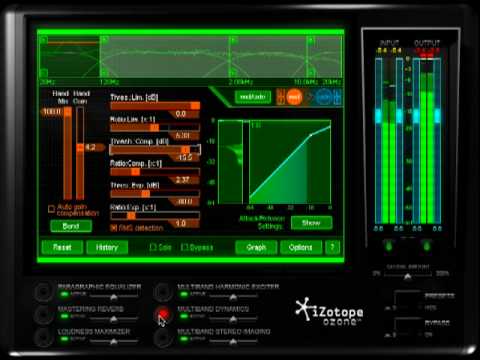The height and width of the screenshot is (360, 480).
Task: Click the Paragraphic Equalizer amount slider
Action: point(114,296)
